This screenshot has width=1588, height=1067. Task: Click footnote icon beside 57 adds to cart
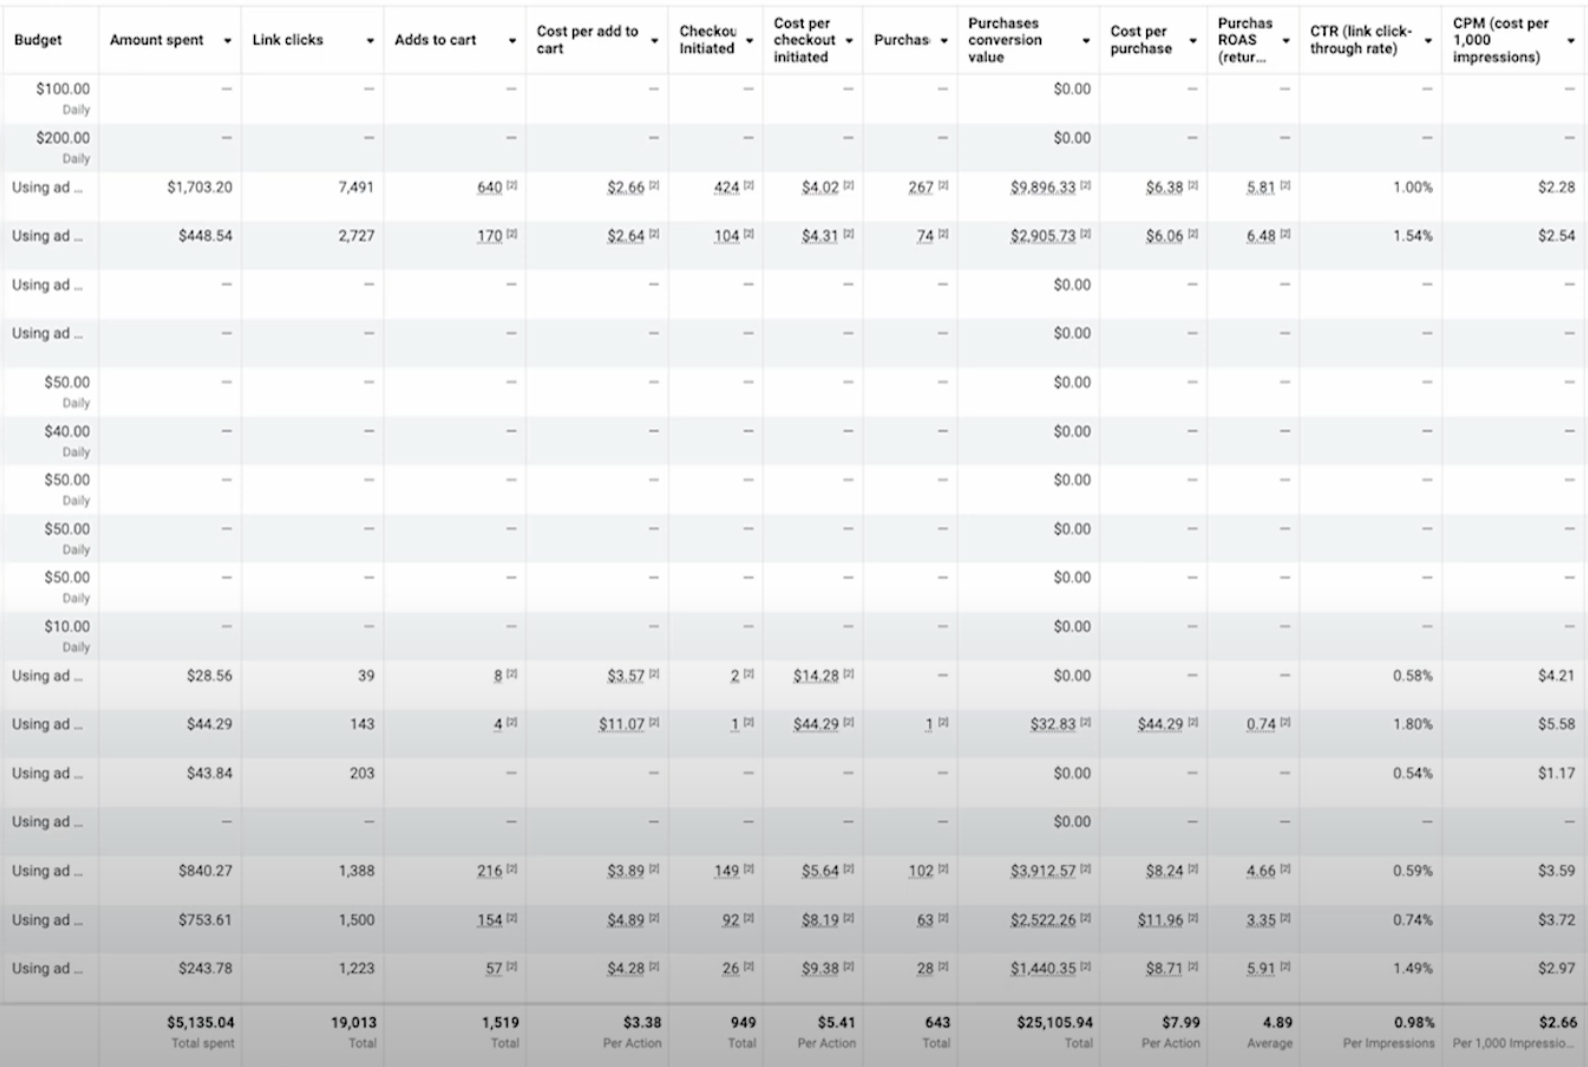512,967
